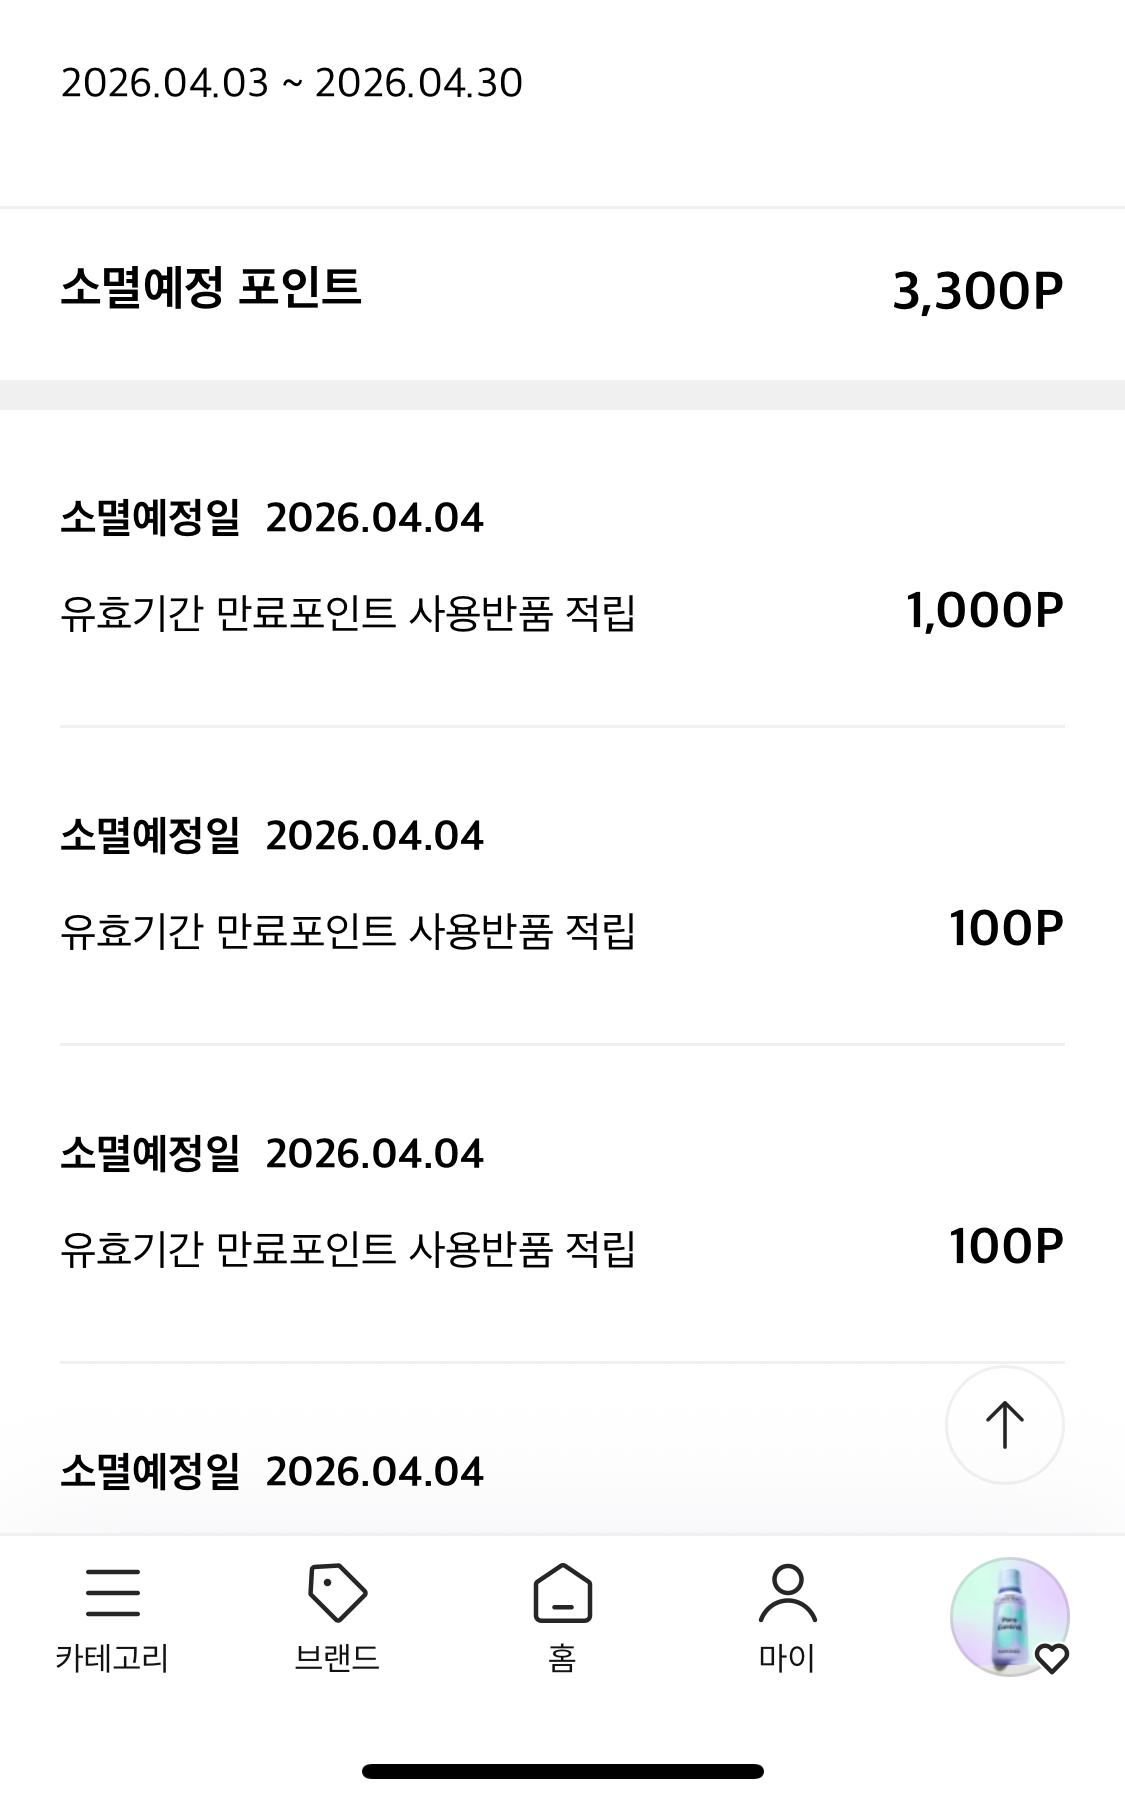The image size is (1125, 1803).
Task: Select the 소멸예정 포인트 heading
Action: pos(210,288)
